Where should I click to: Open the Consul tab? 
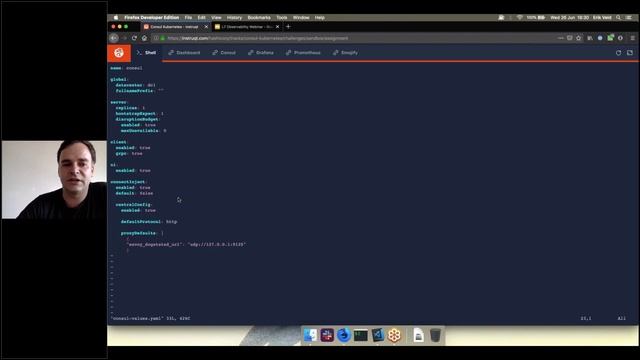[x=224, y=53]
